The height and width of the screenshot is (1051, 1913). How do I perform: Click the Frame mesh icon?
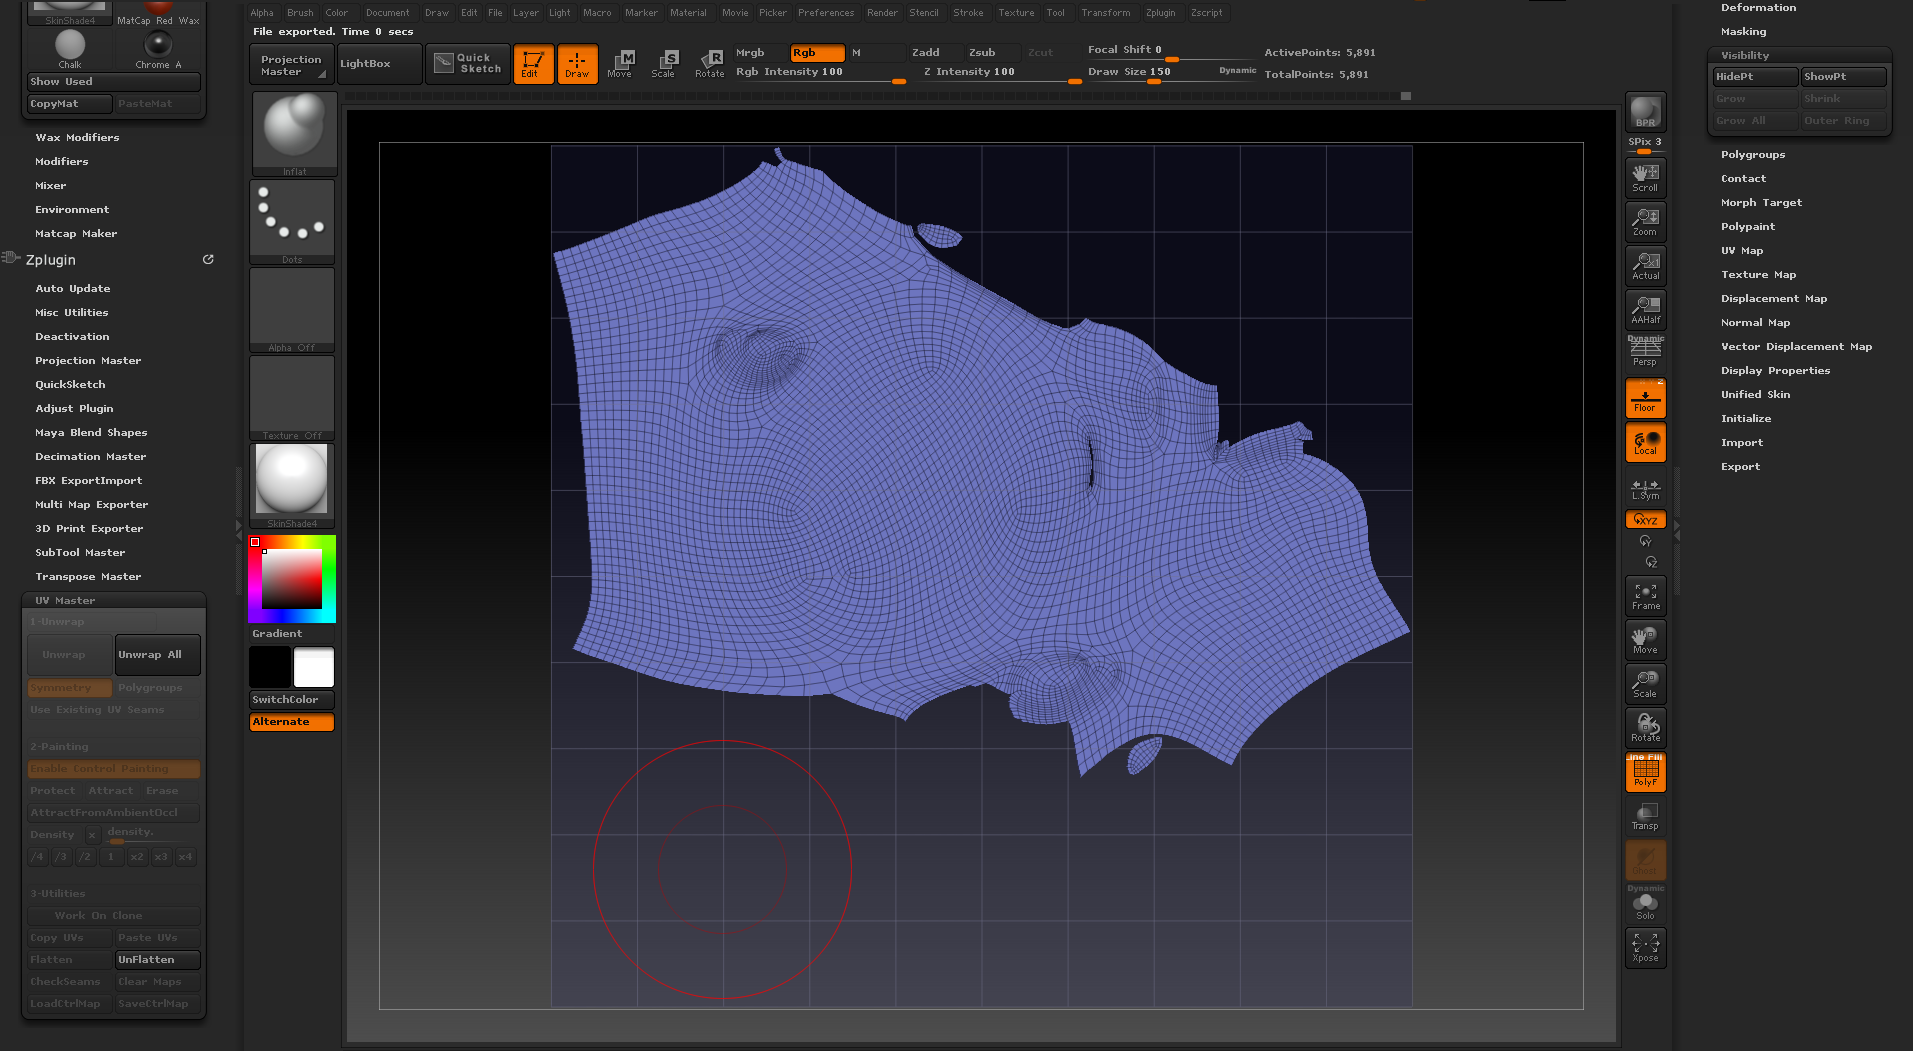coord(1645,595)
